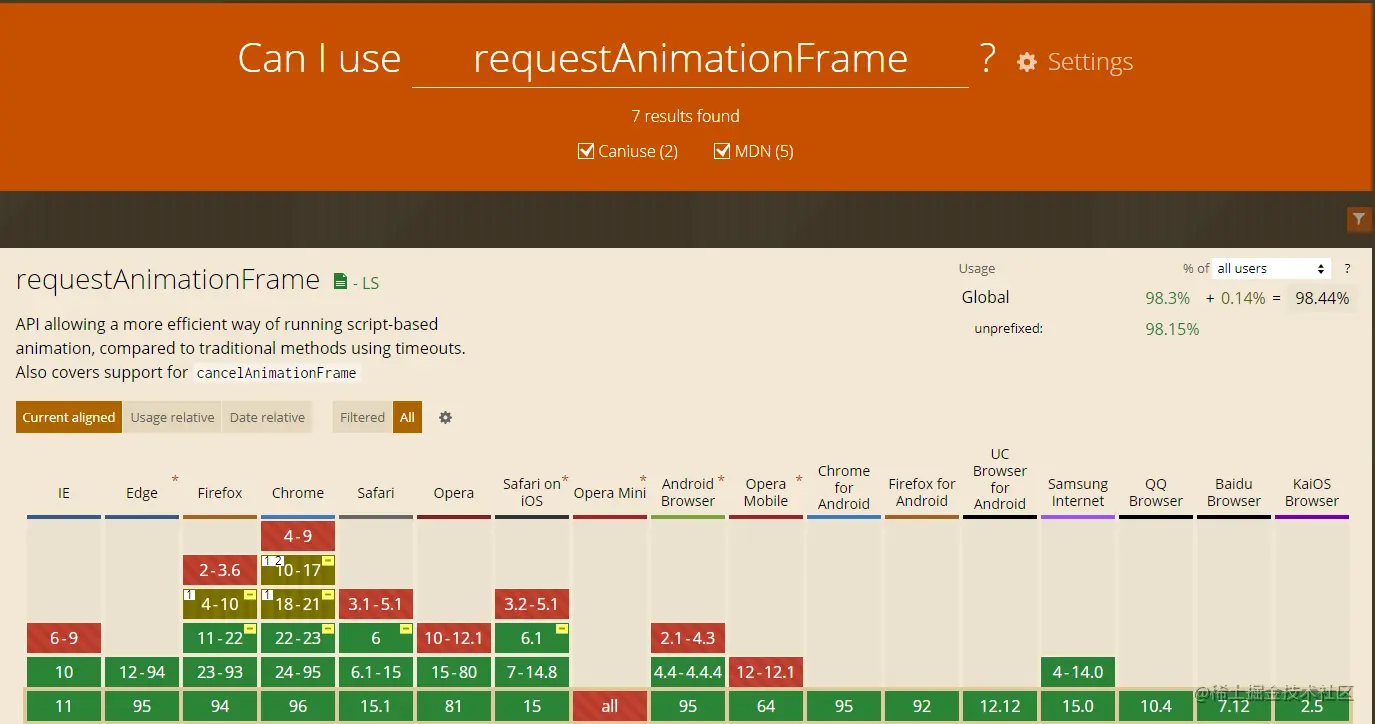Switch to Usage relative view
The width and height of the screenshot is (1375, 724).
click(172, 417)
